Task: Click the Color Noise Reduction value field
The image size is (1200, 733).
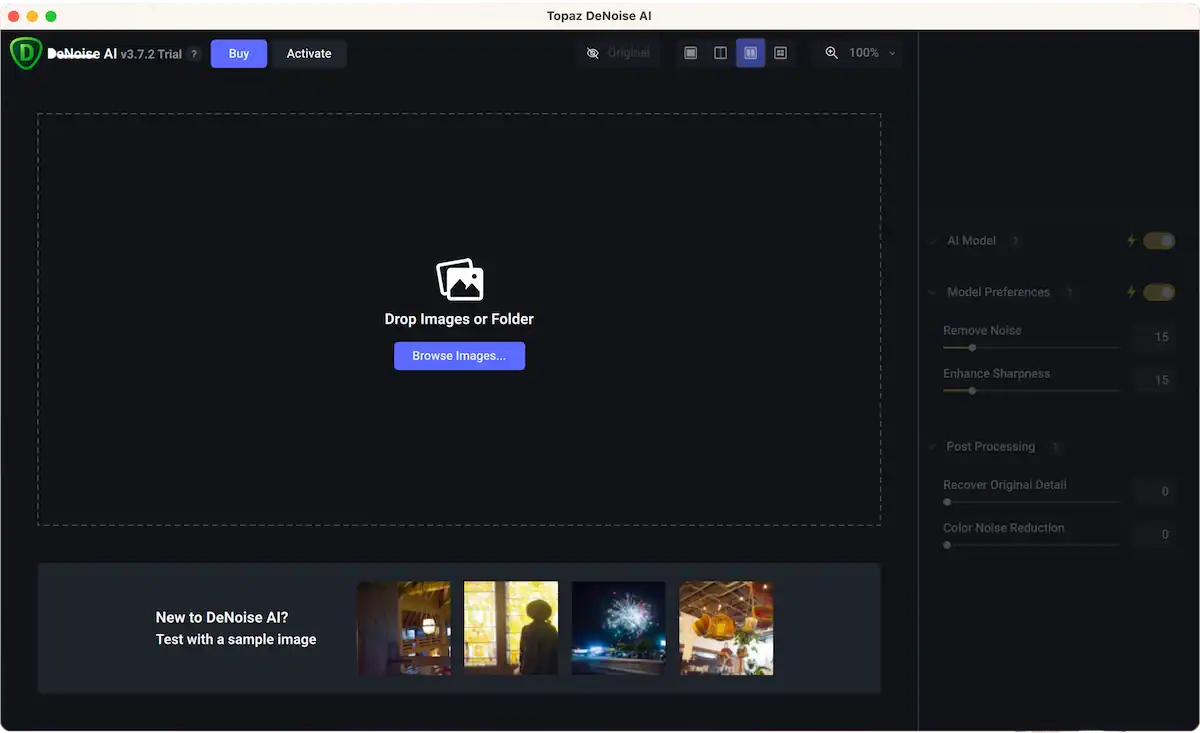Action: click(x=1155, y=534)
